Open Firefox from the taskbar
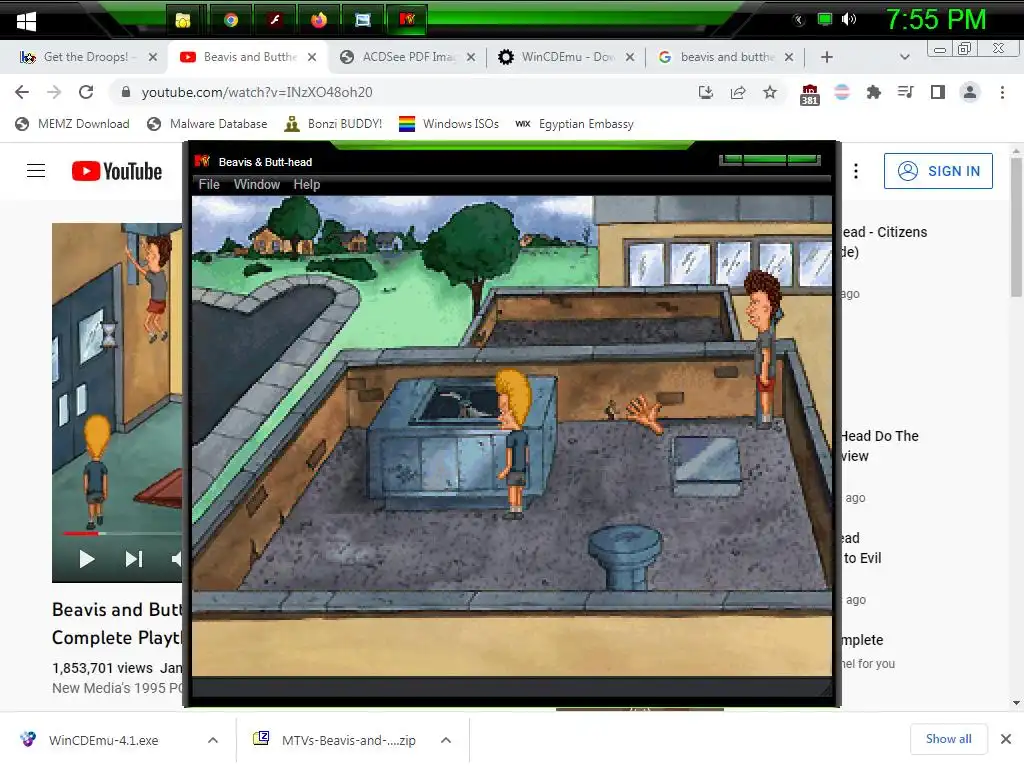The height and width of the screenshot is (768, 1024). 319,20
